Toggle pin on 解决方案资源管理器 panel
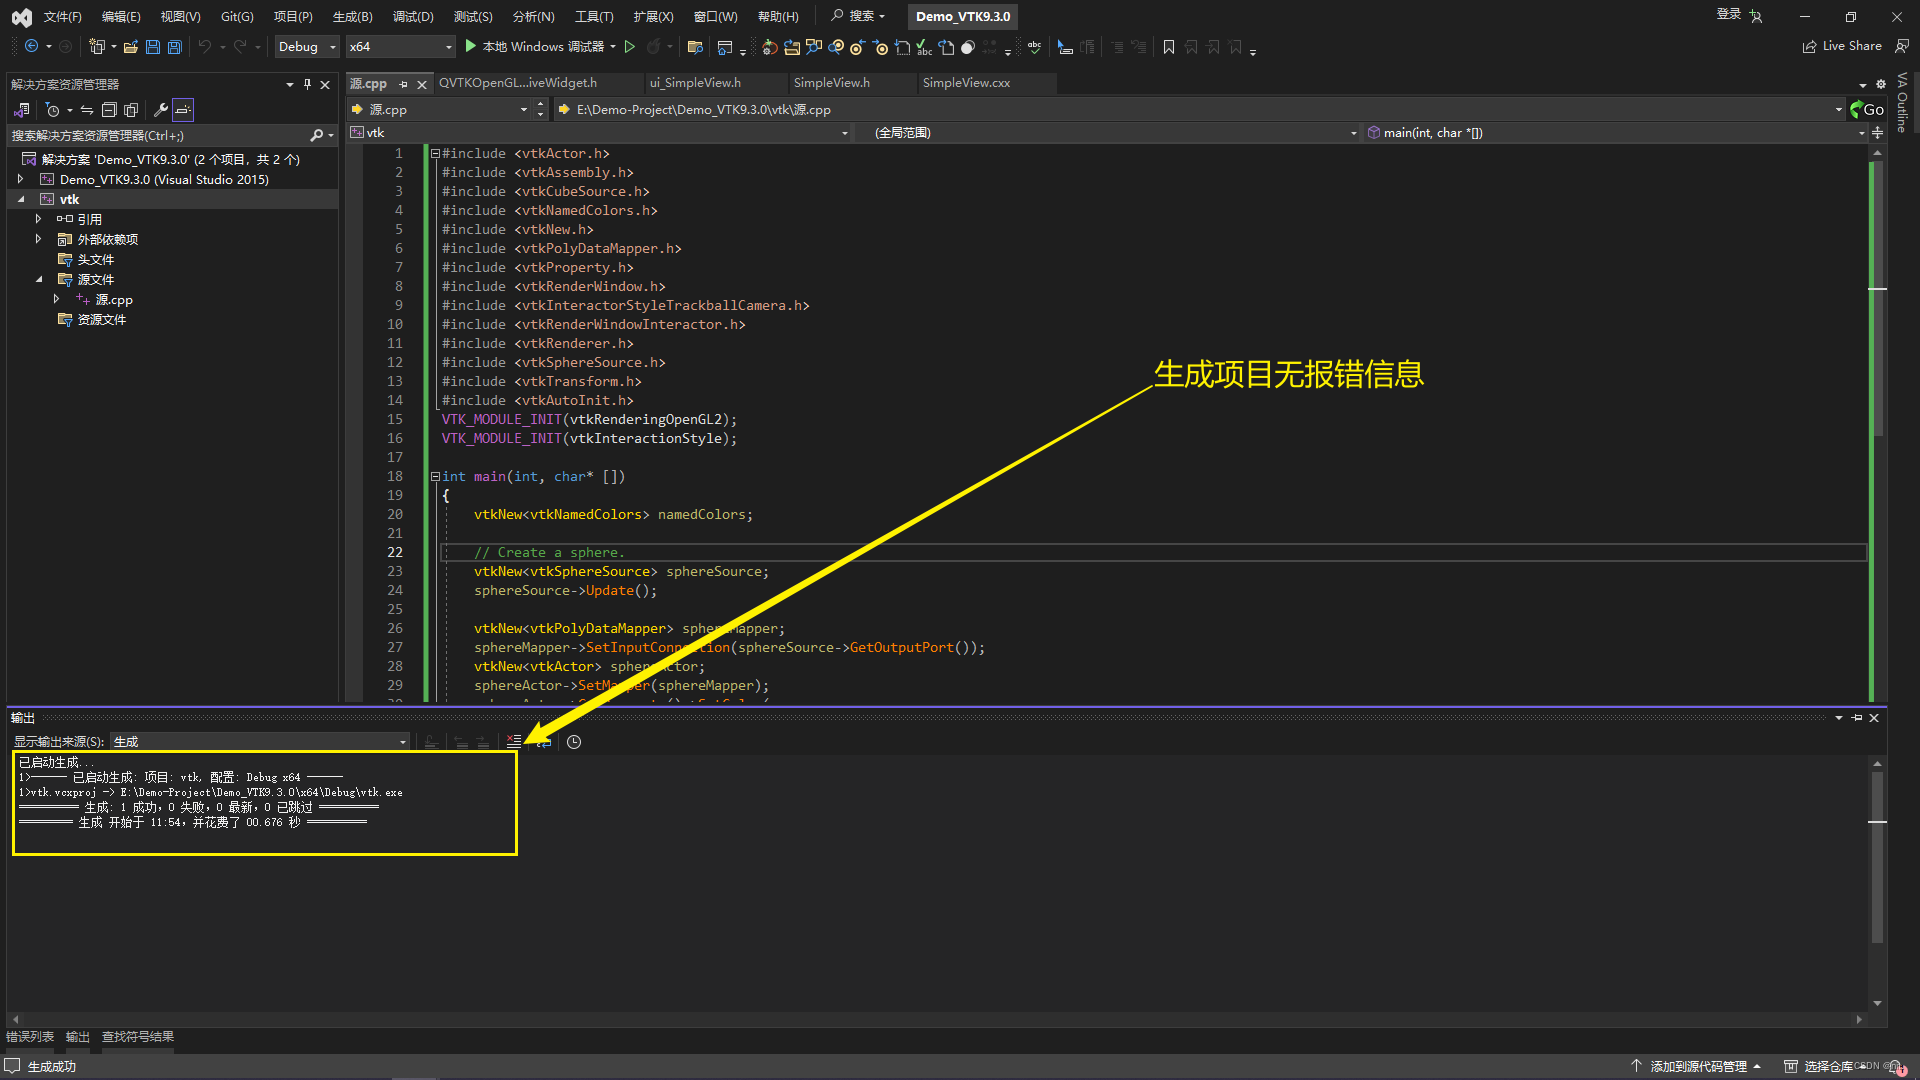This screenshot has width=1920, height=1080. pos(307,84)
